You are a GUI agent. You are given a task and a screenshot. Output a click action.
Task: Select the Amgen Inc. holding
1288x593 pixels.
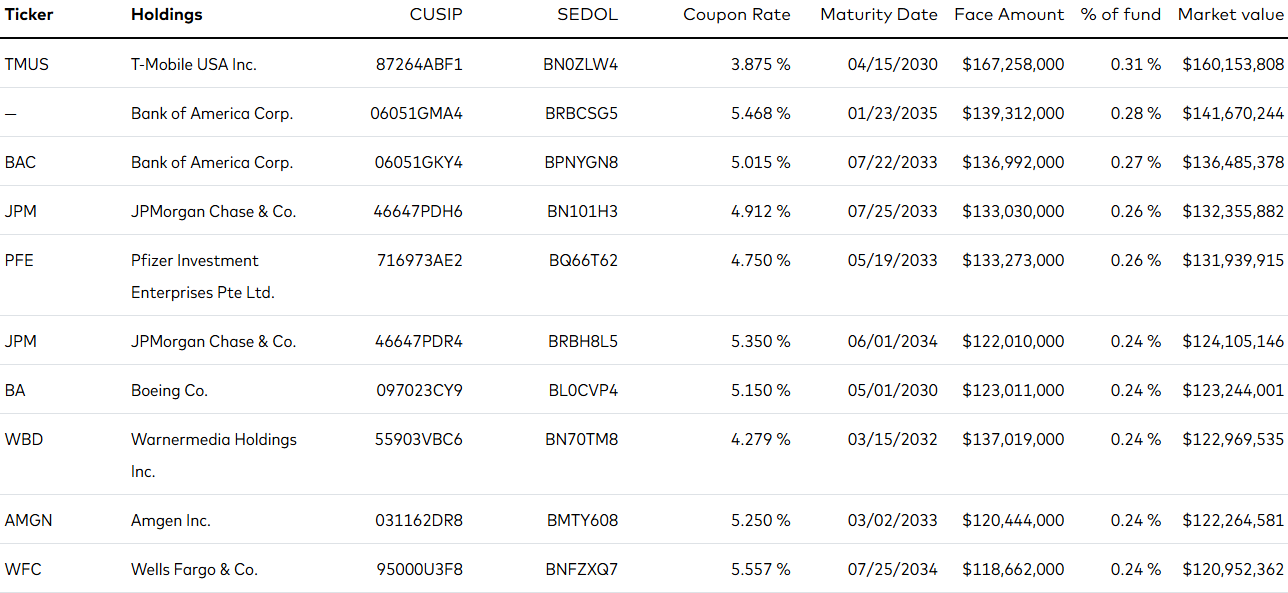pyautogui.click(x=171, y=520)
